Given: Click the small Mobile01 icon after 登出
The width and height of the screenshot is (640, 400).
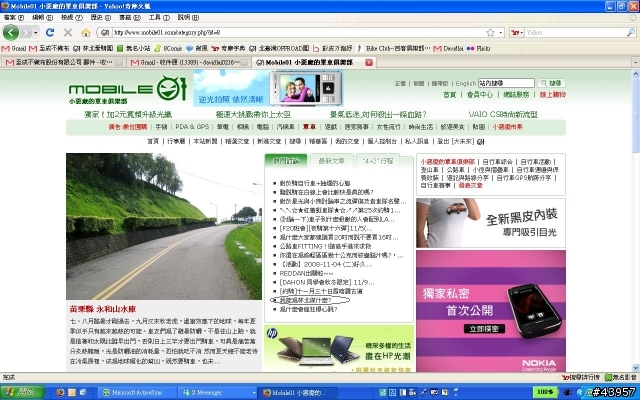Looking at the screenshot, I should tap(480, 141).
